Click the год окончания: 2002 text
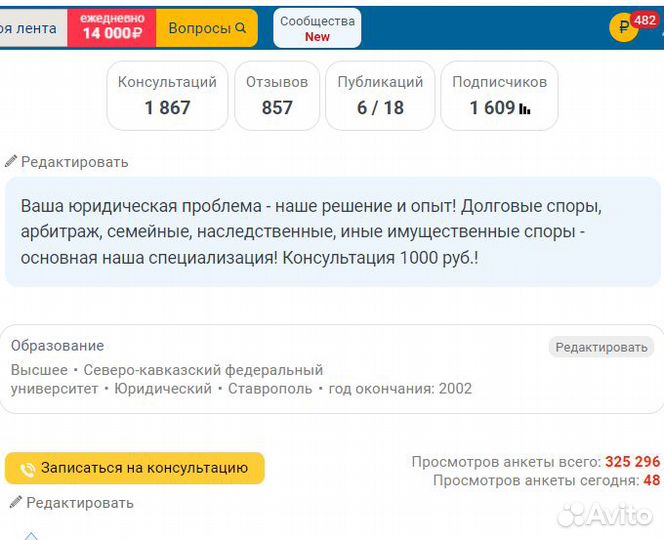664x540 pixels. tap(400, 388)
